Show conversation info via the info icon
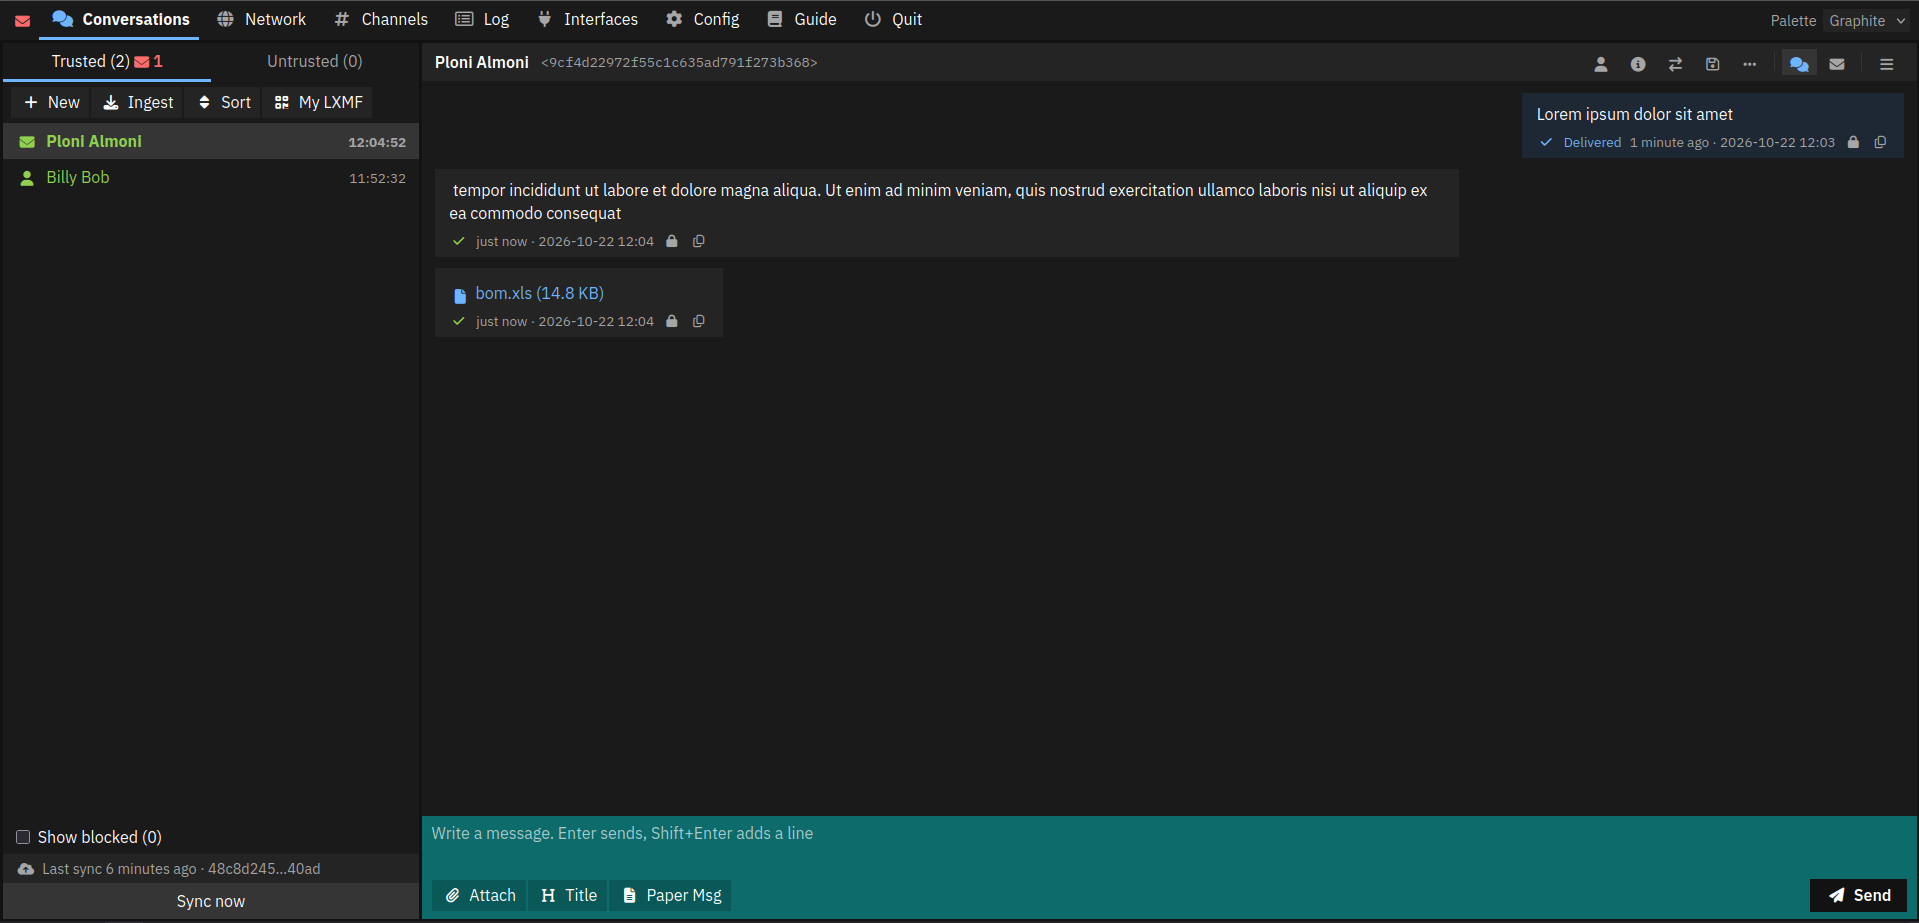Screen dimensions: 1919x923 (x=1638, y=64)
